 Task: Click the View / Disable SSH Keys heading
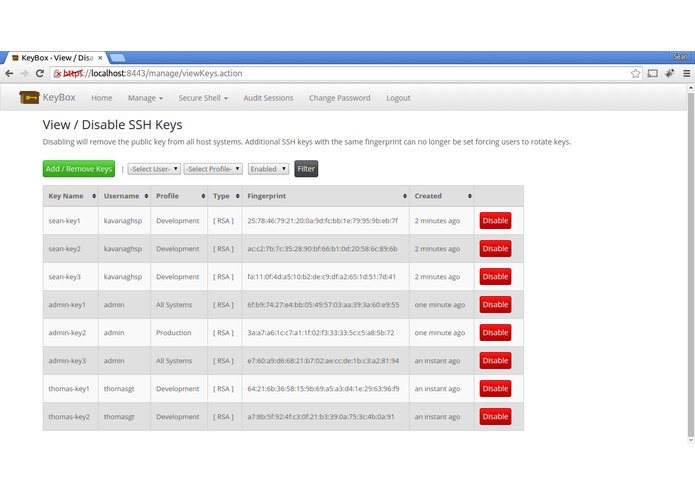[112, 125]
